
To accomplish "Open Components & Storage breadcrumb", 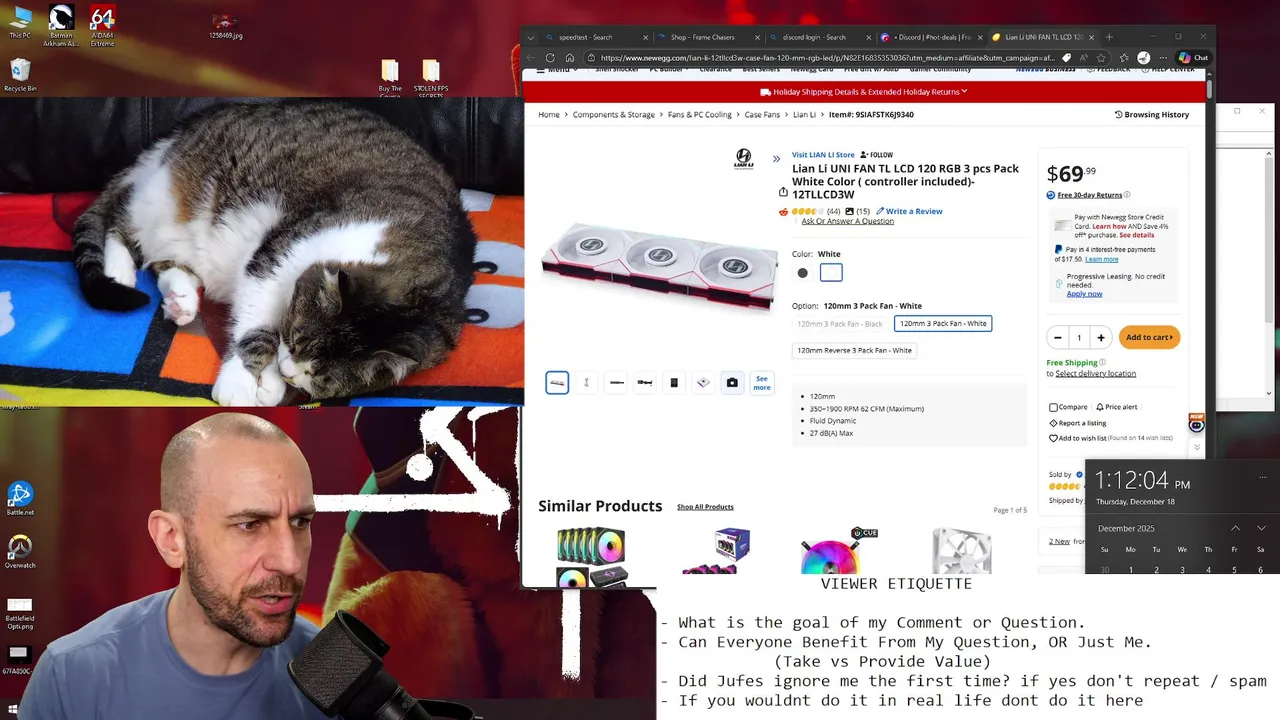I will [x=614, y=115].
